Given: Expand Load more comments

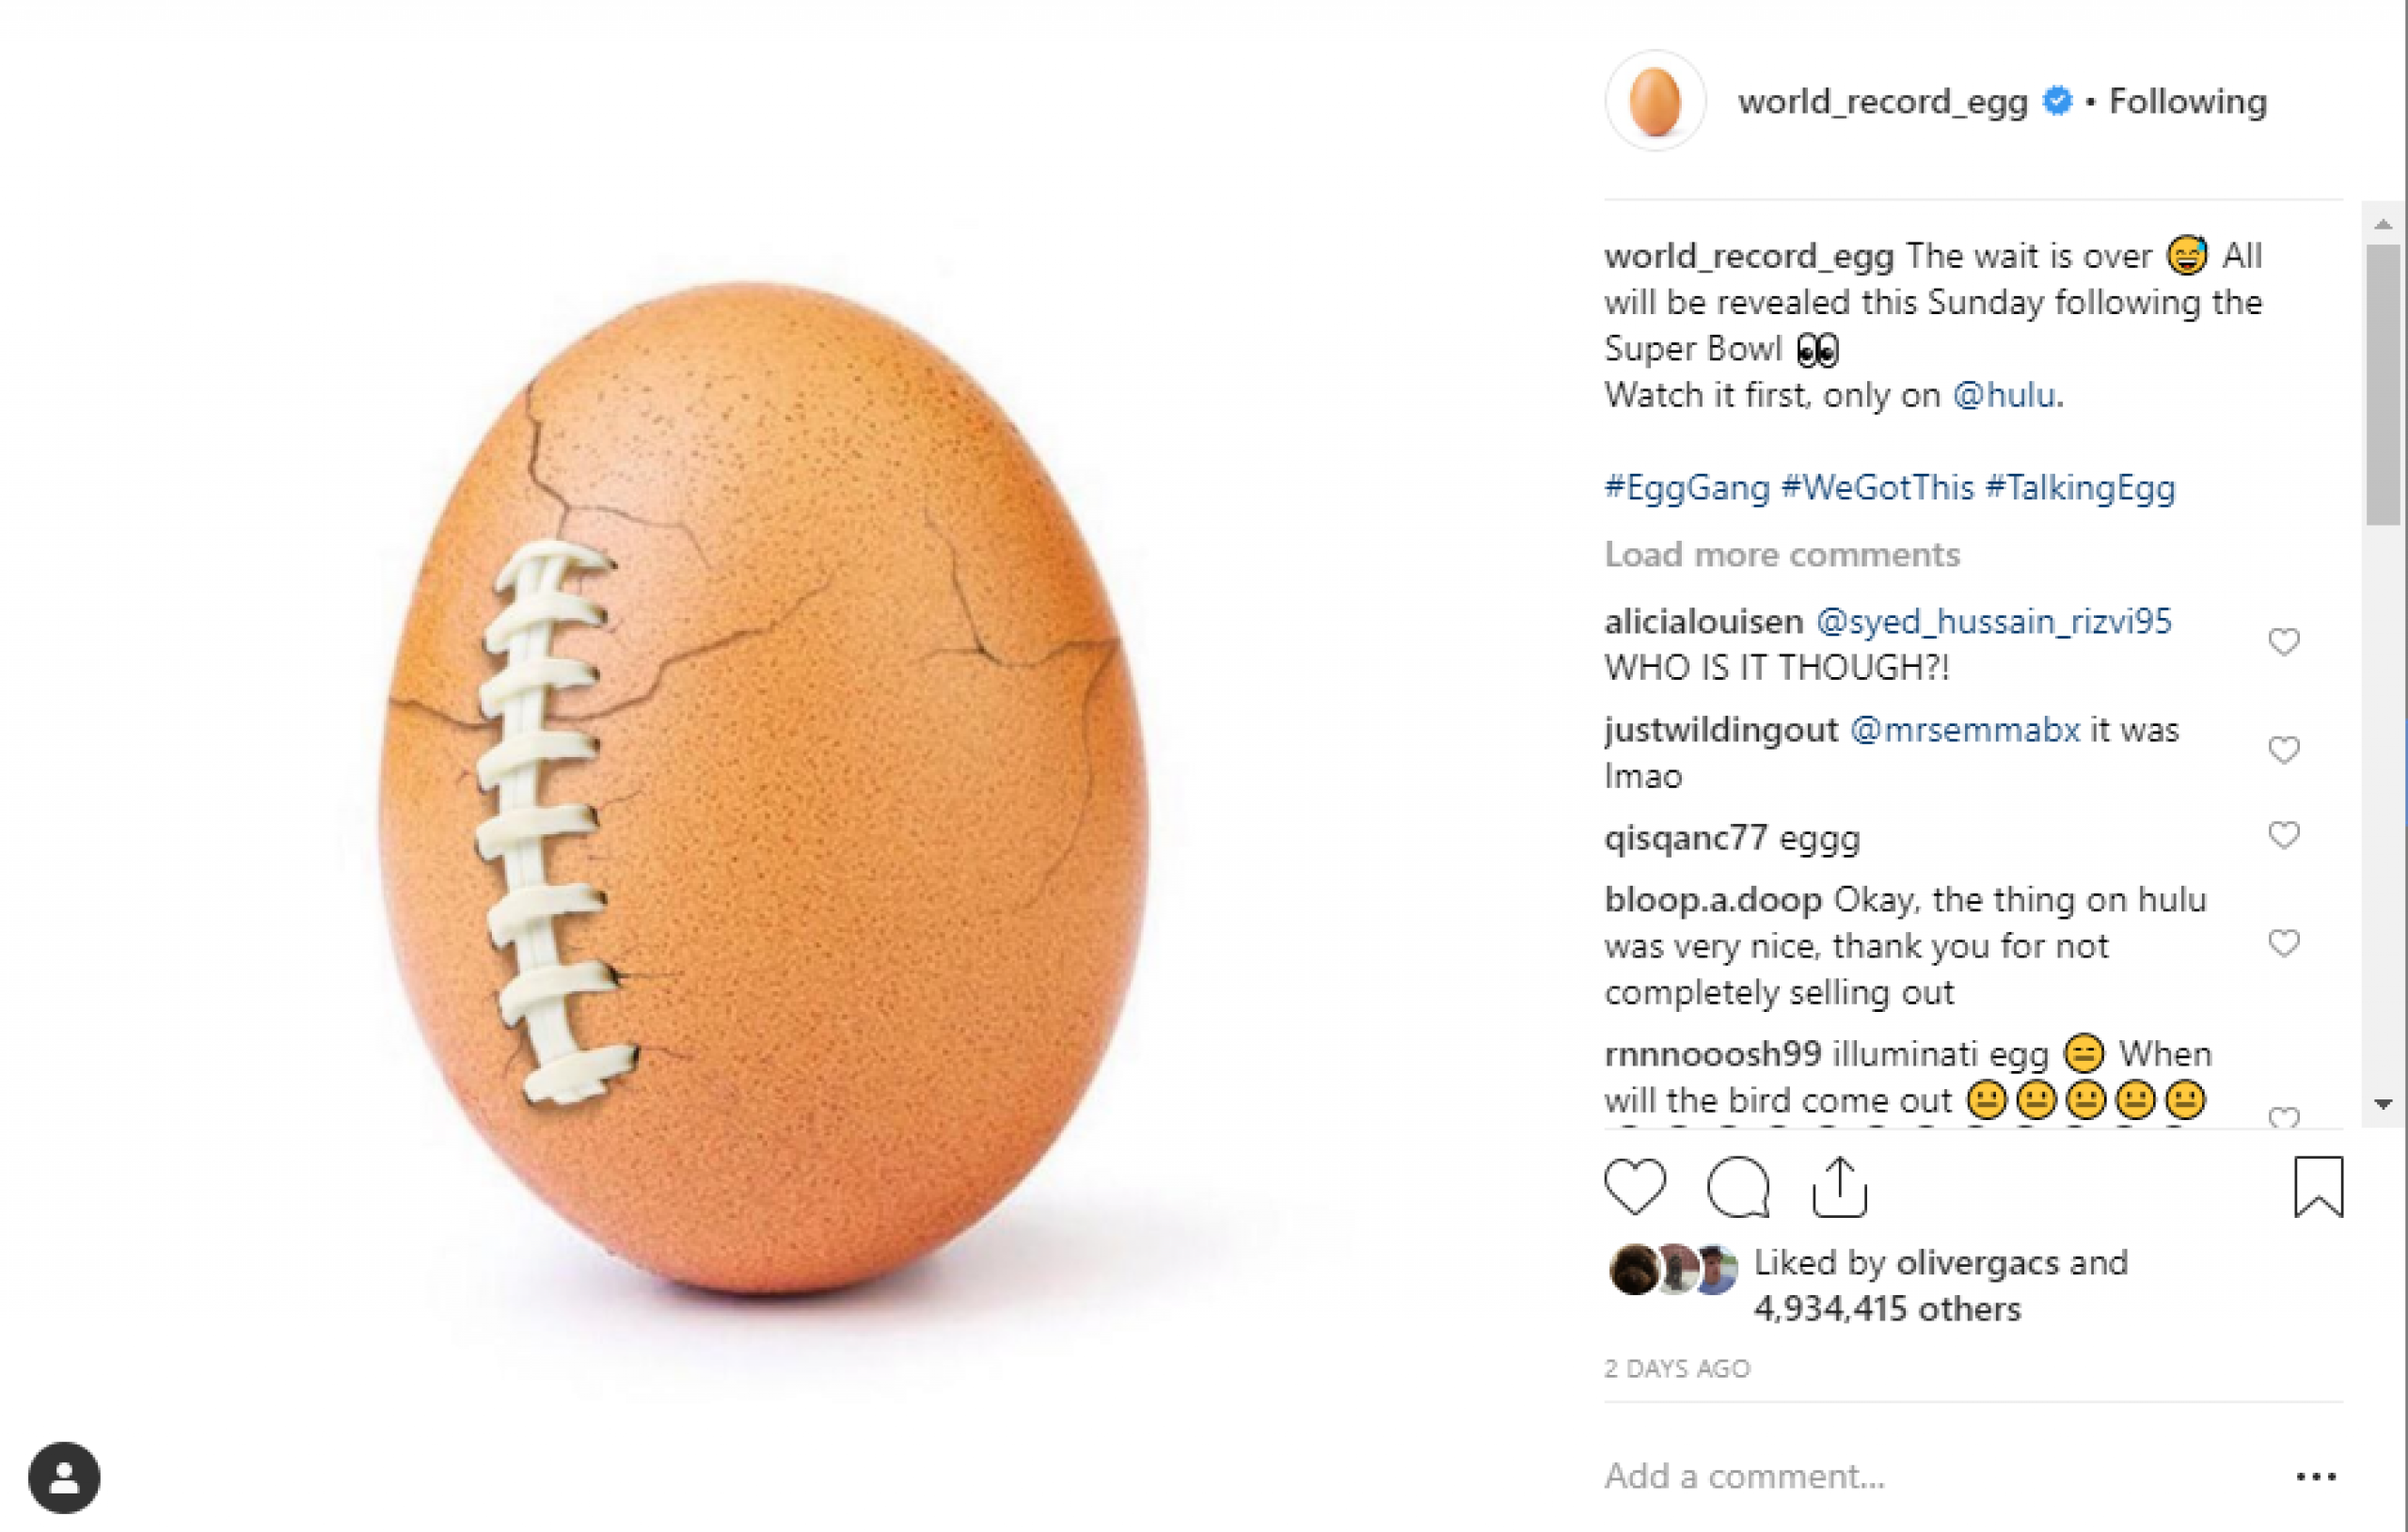Looking at the screenshot, I should [1782, 555].
